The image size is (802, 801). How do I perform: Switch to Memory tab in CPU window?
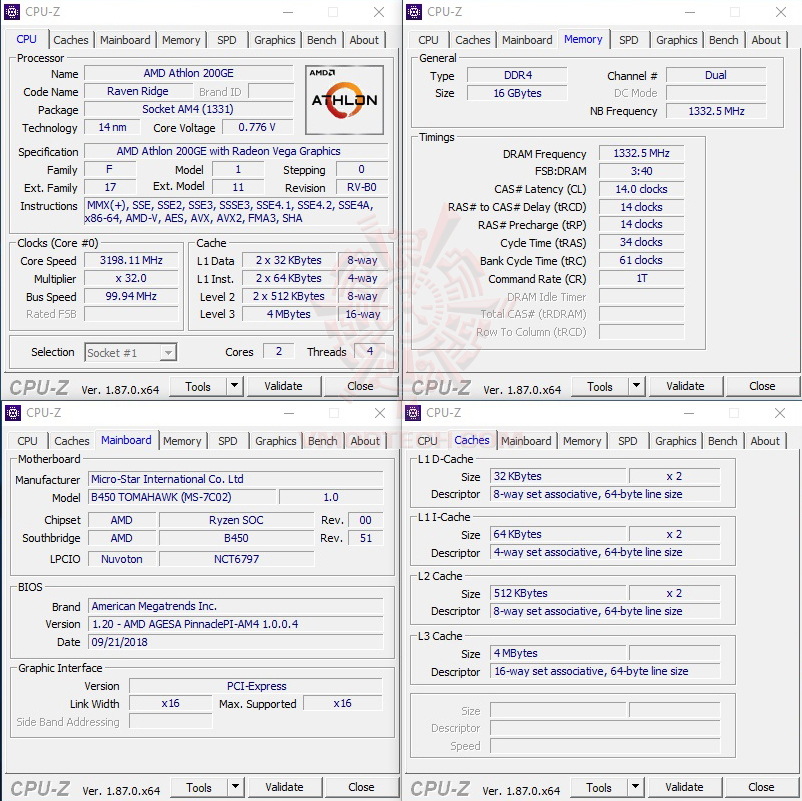(x=181, y=40)
